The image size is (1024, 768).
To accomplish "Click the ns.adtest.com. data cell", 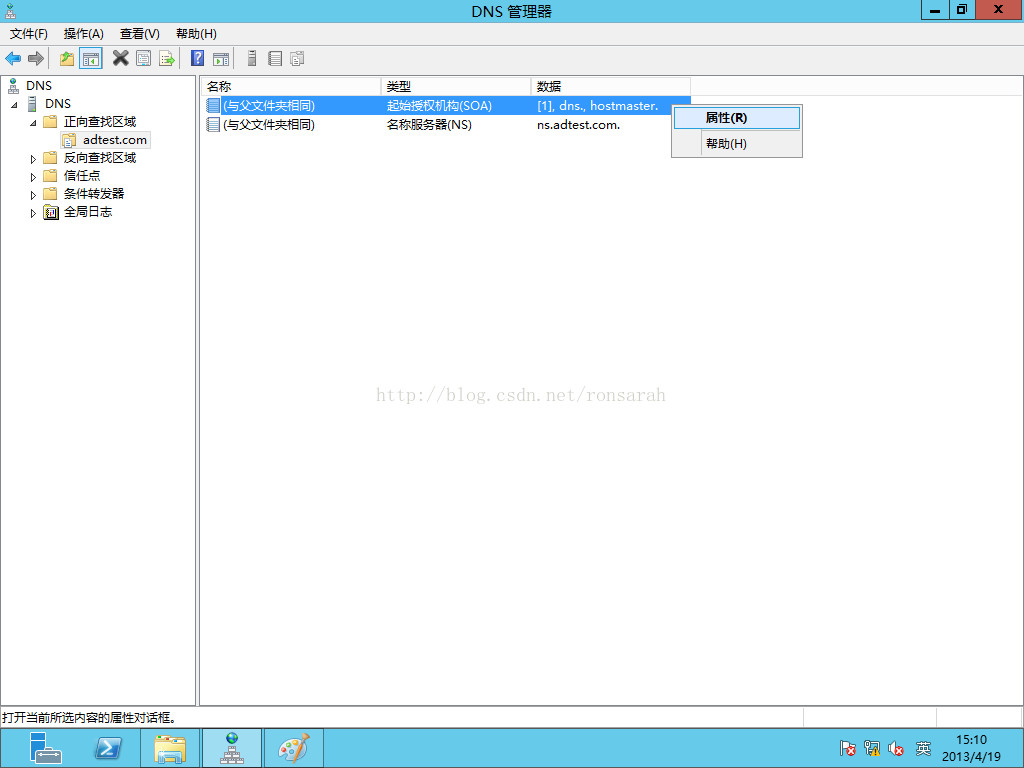I will (579, 124).
